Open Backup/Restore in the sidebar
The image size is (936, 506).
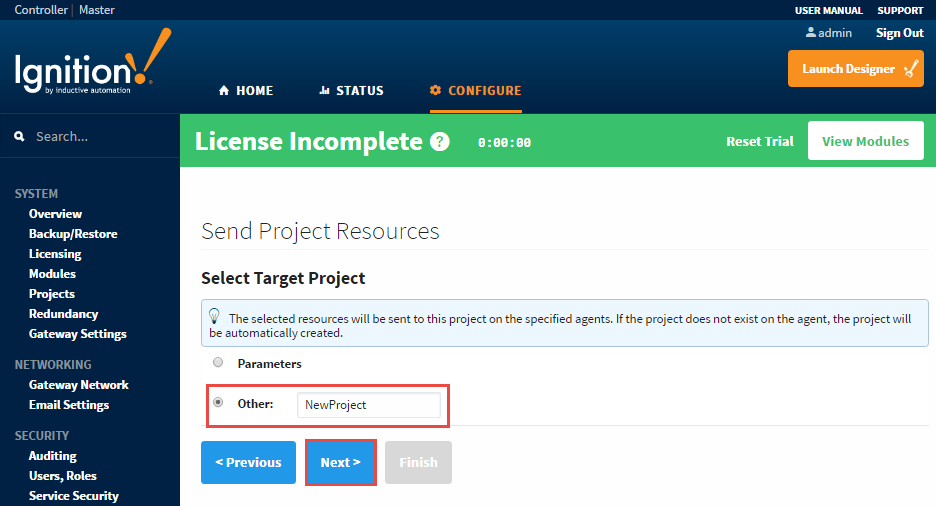pyautogui.click(x=73, y=234)
